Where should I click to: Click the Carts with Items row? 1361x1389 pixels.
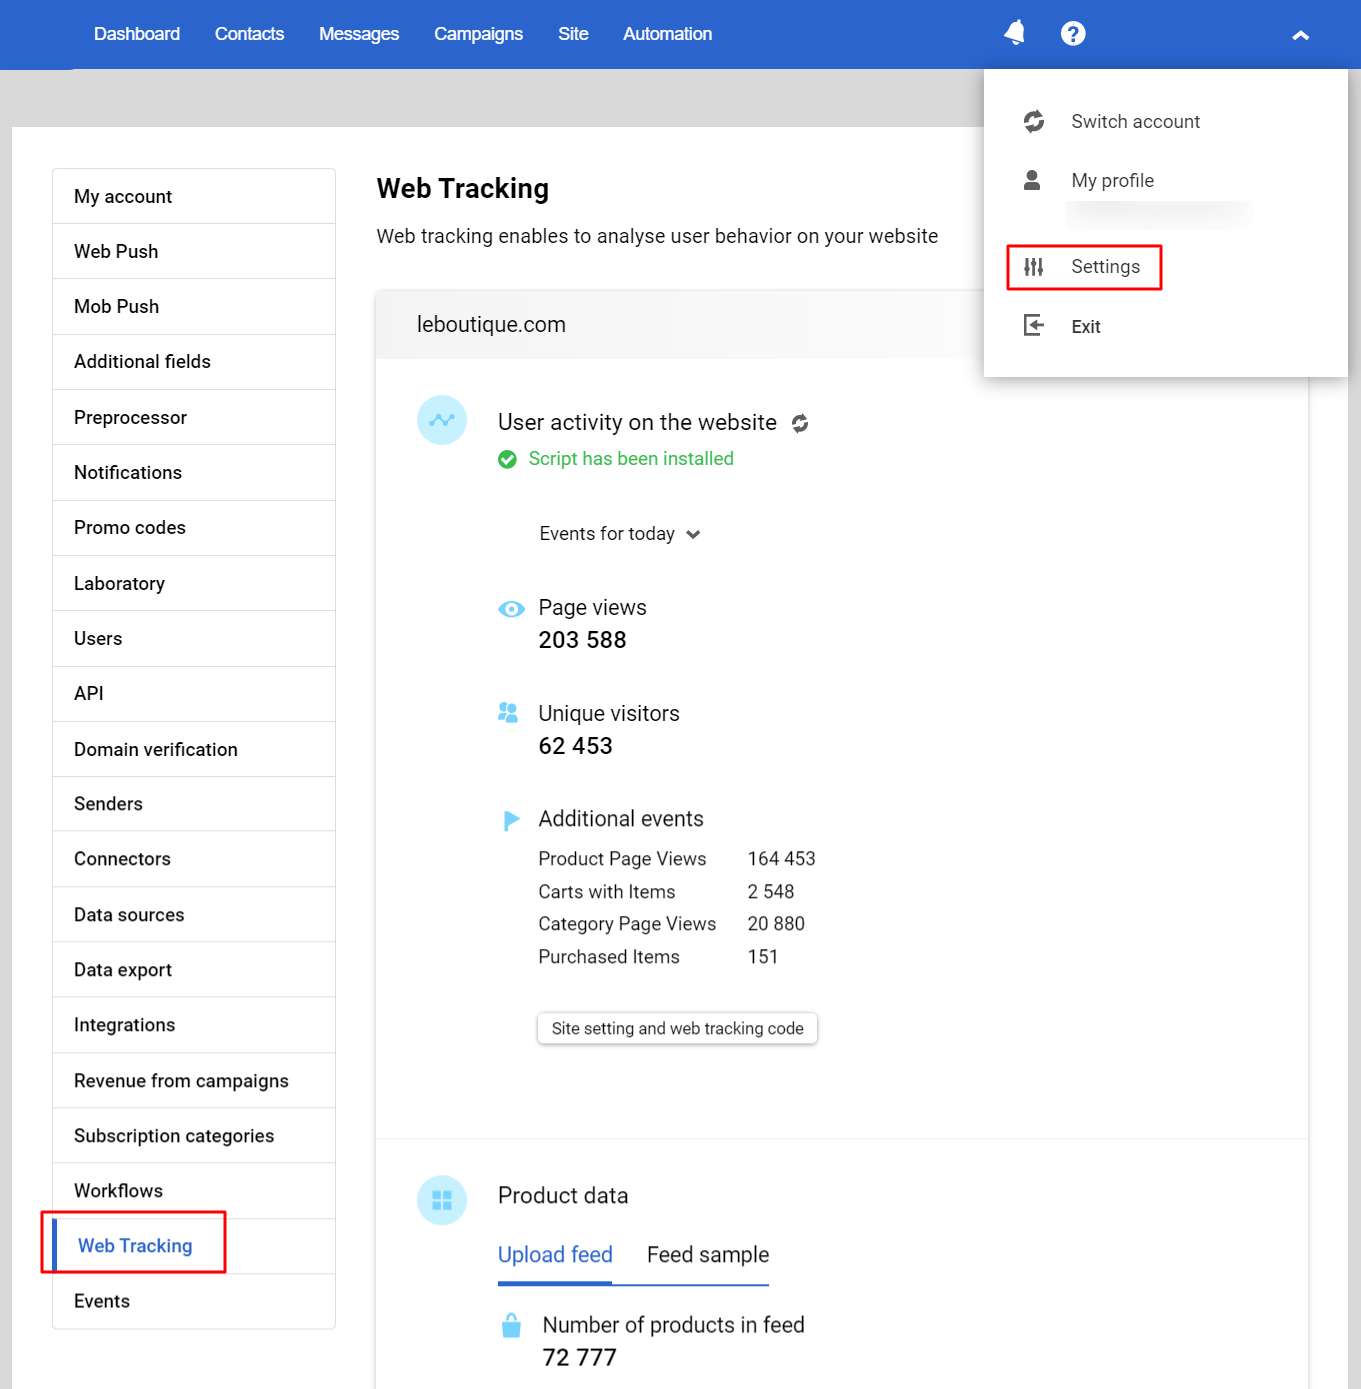click(666, 892)
